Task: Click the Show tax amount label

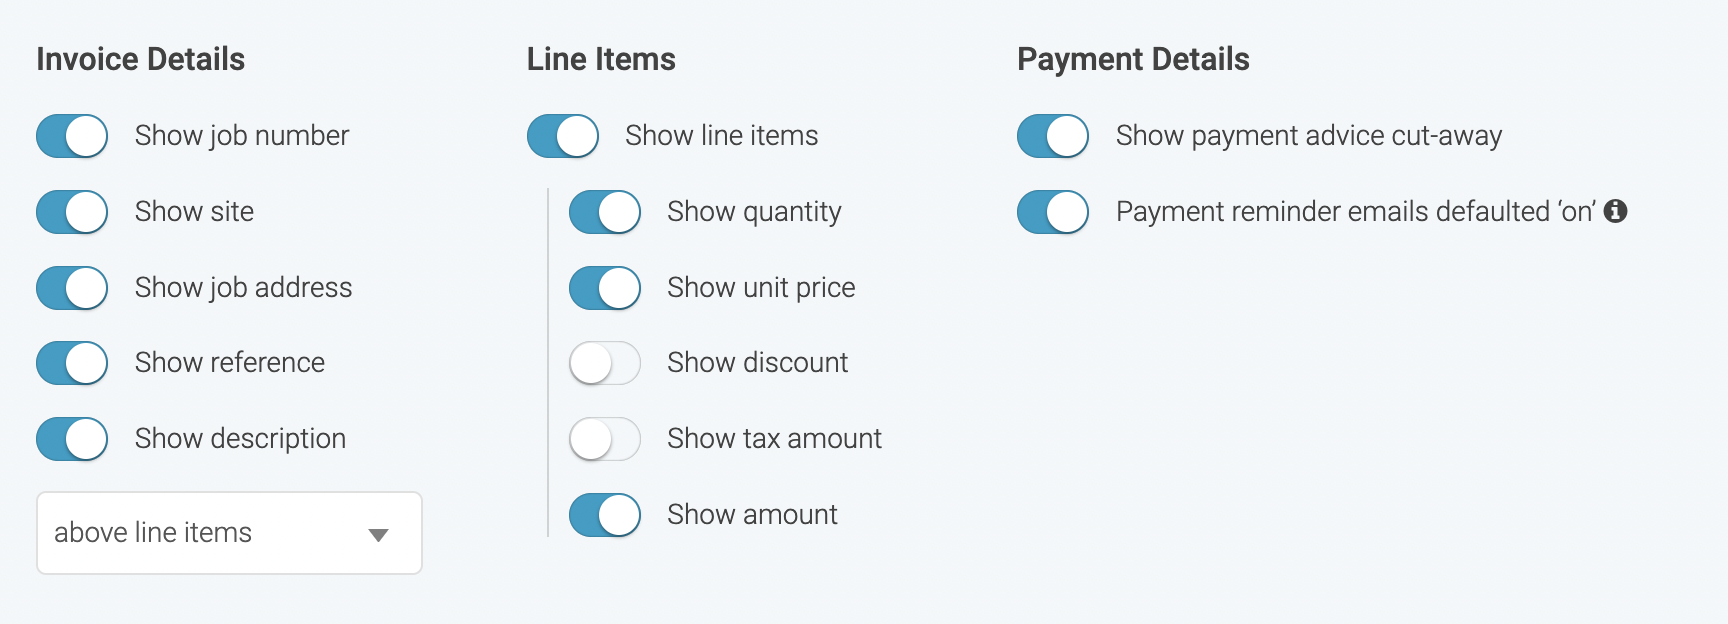Action: 774,438
